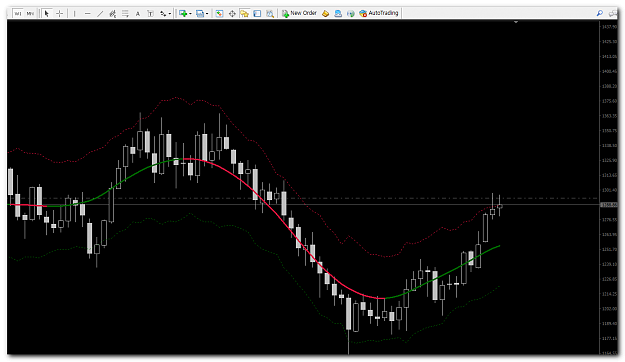Select the text label tool
The image size is (625, 362).
point(150,14)
